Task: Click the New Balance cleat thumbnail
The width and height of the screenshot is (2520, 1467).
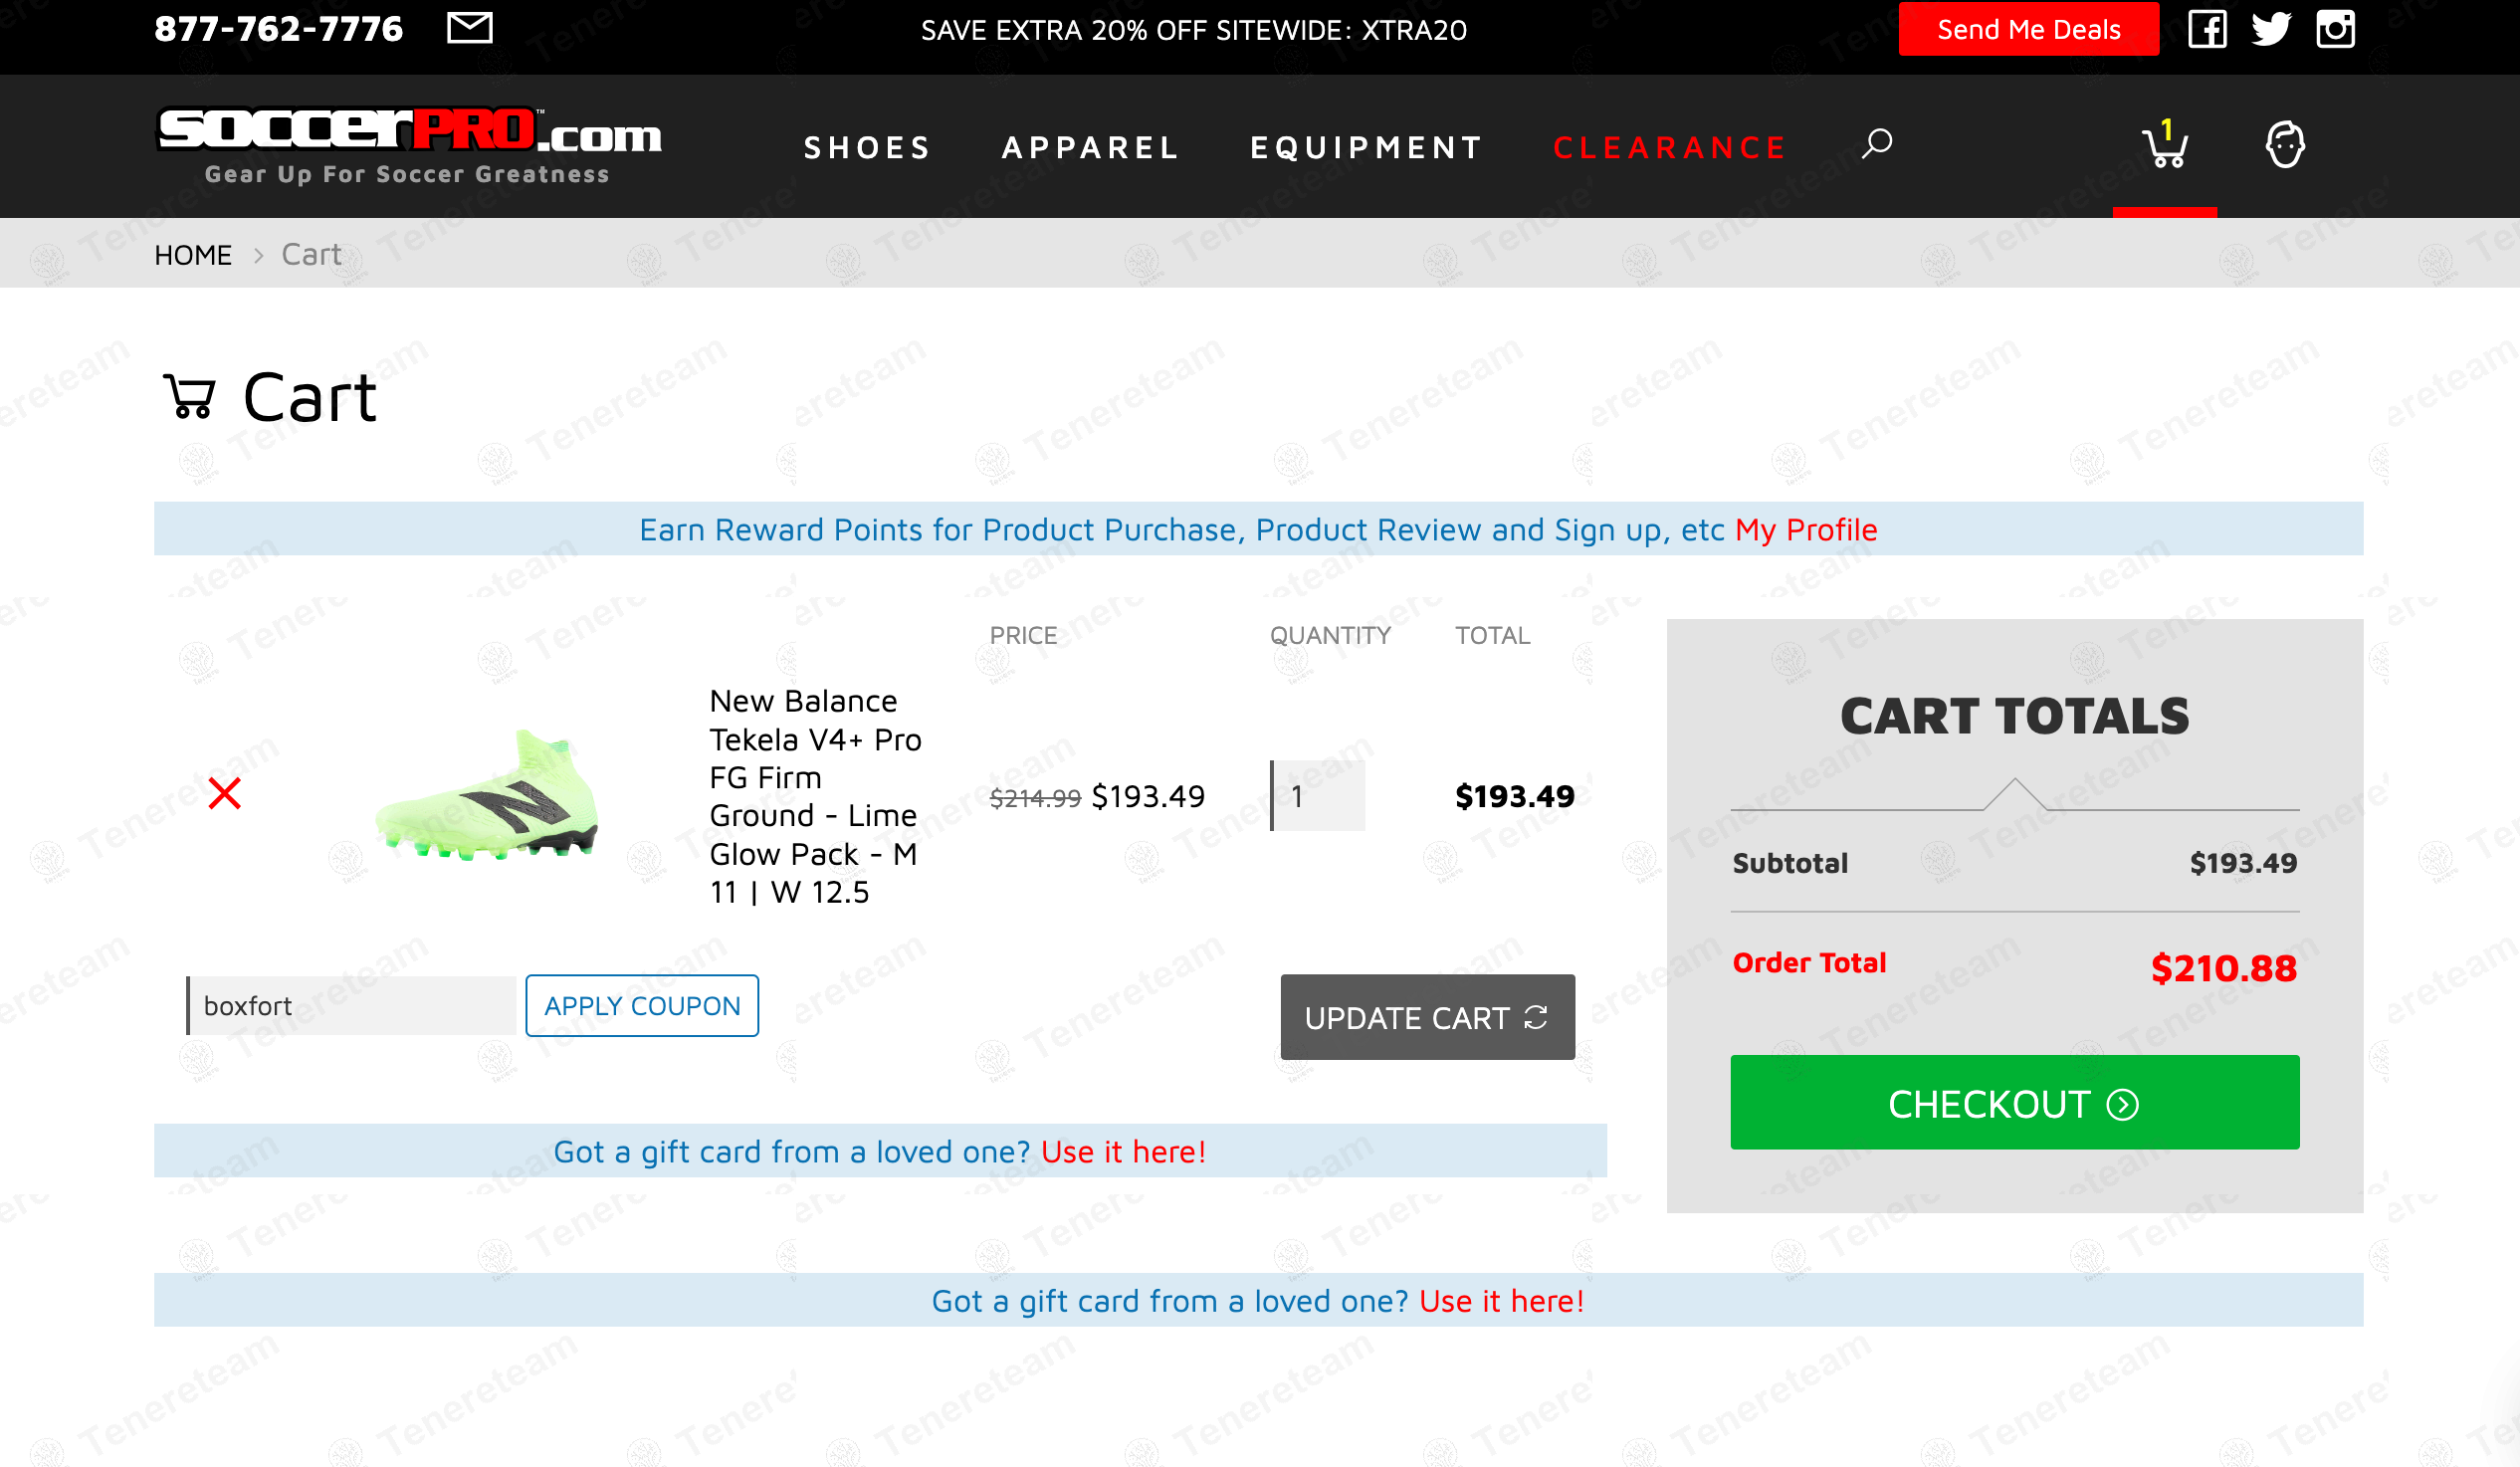Action: [487, 795]
